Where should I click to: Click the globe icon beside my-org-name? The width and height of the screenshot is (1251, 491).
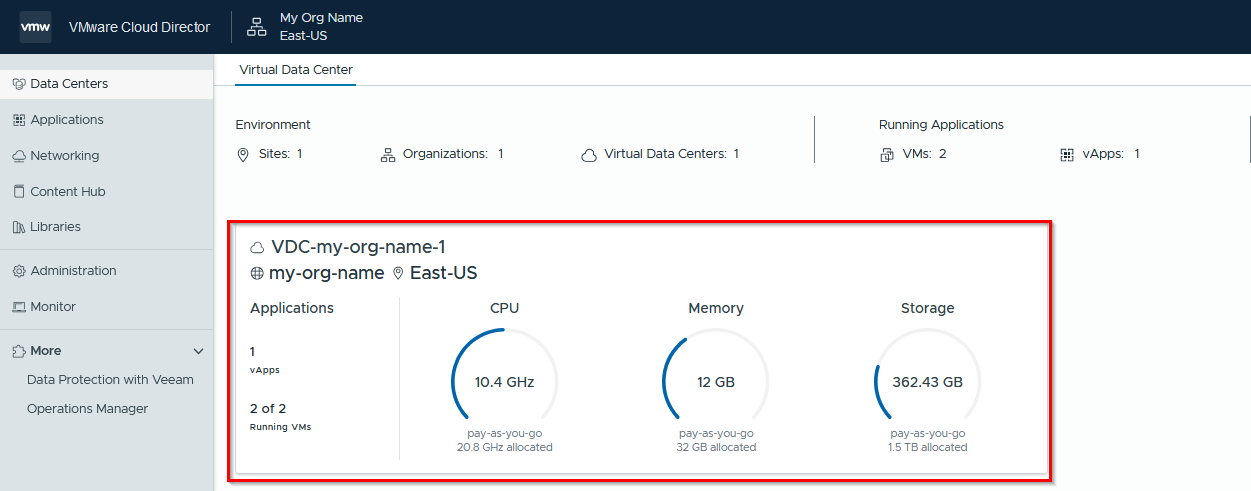click(x=257, y=273)
